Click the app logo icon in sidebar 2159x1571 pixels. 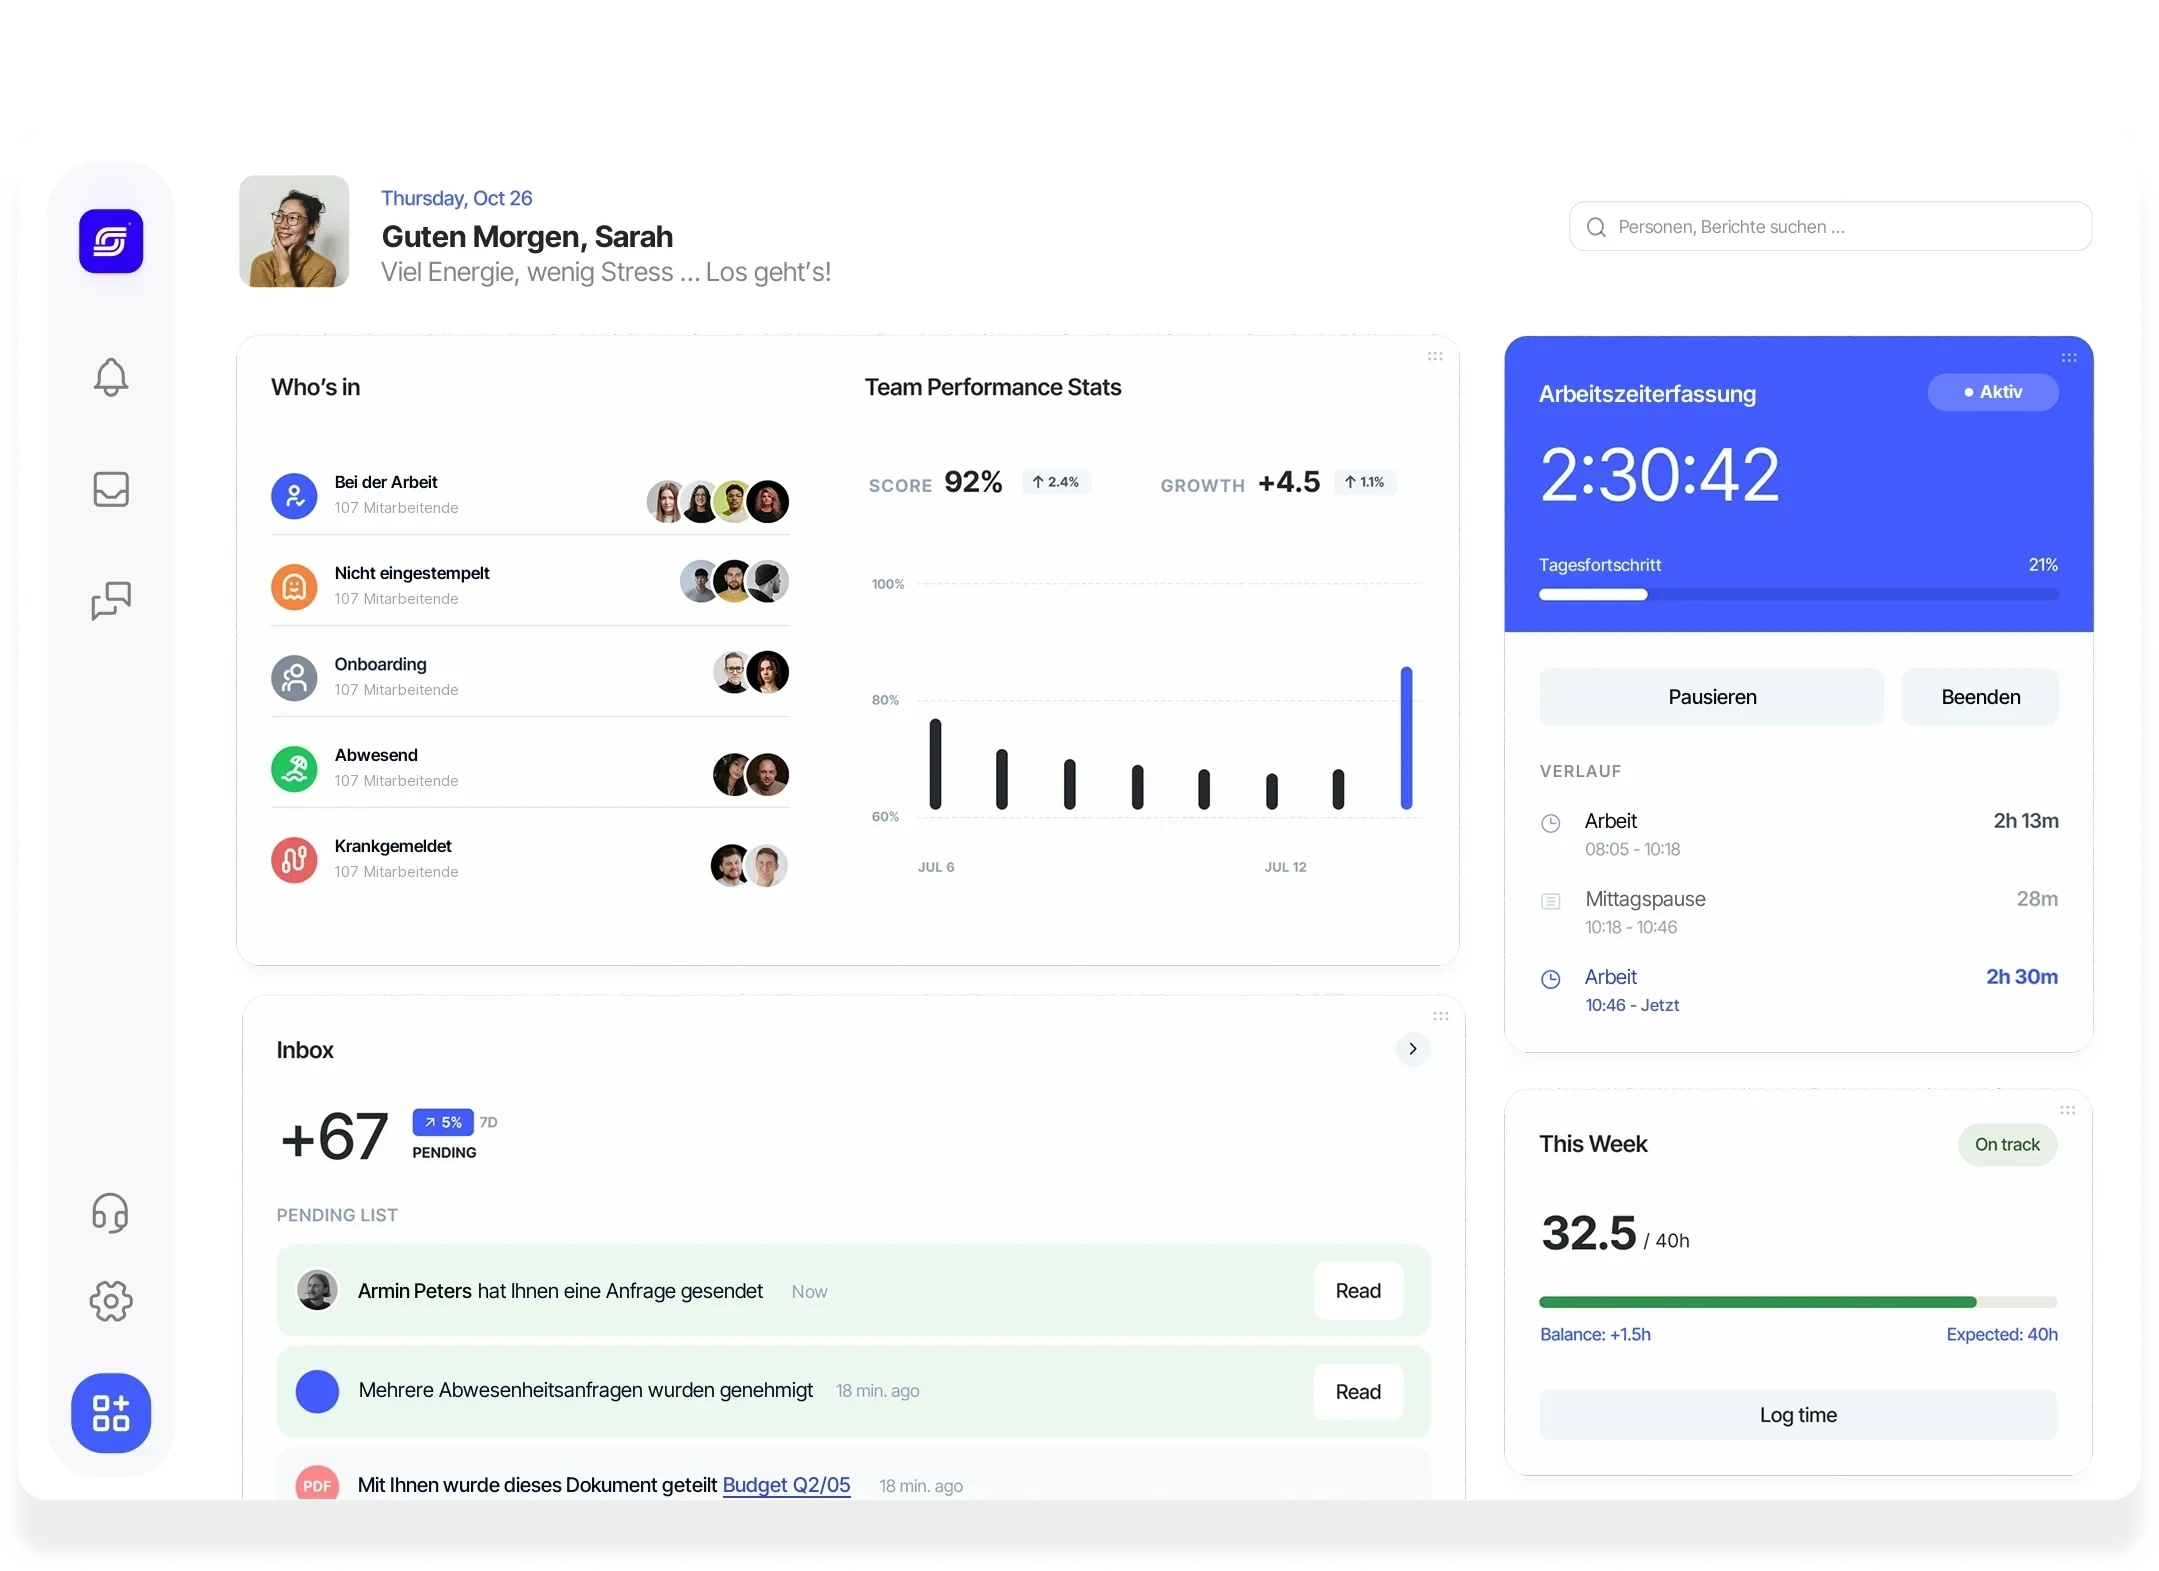pos(111,241)
